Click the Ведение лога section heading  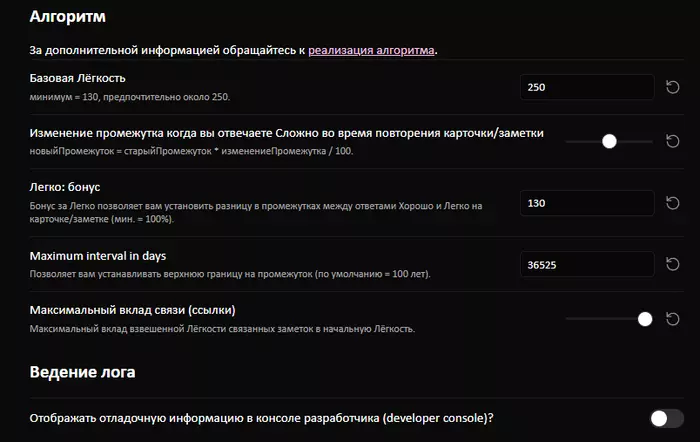[82, 372]
